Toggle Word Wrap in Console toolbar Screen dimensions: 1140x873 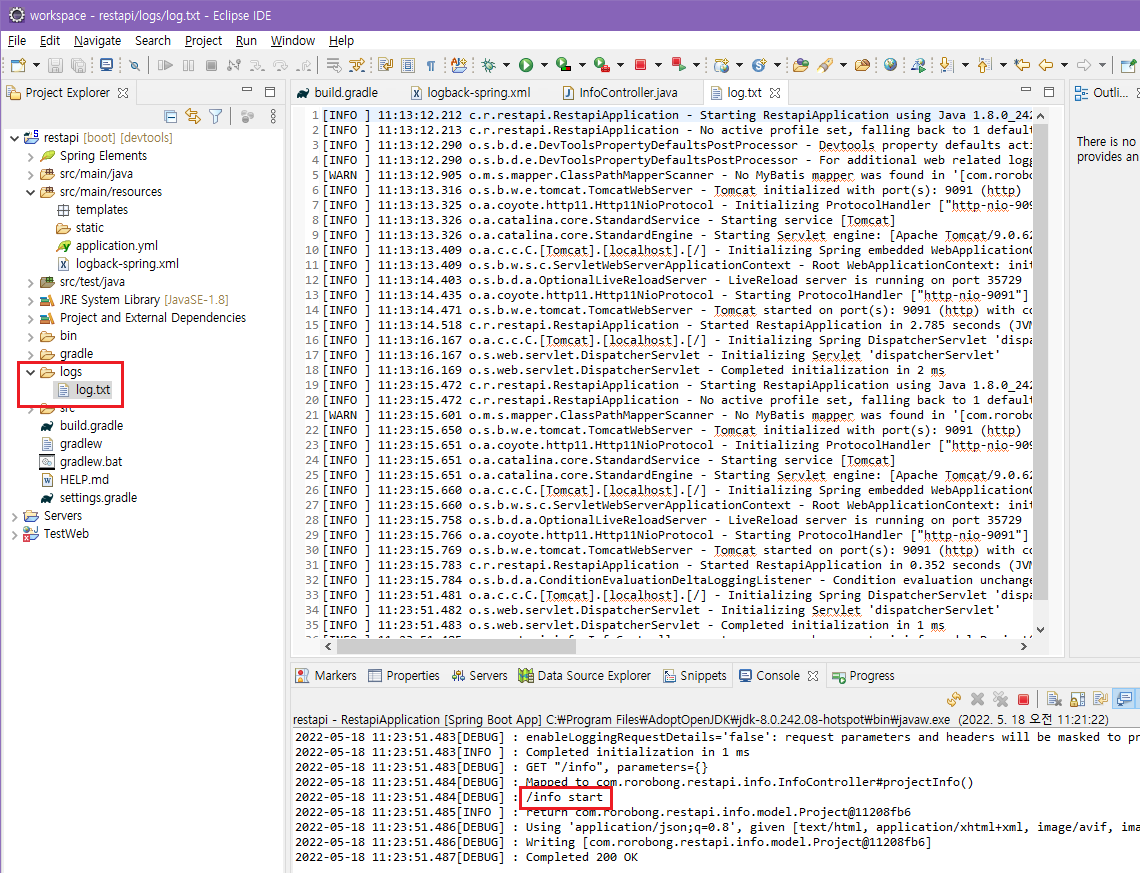(1101, 699)
